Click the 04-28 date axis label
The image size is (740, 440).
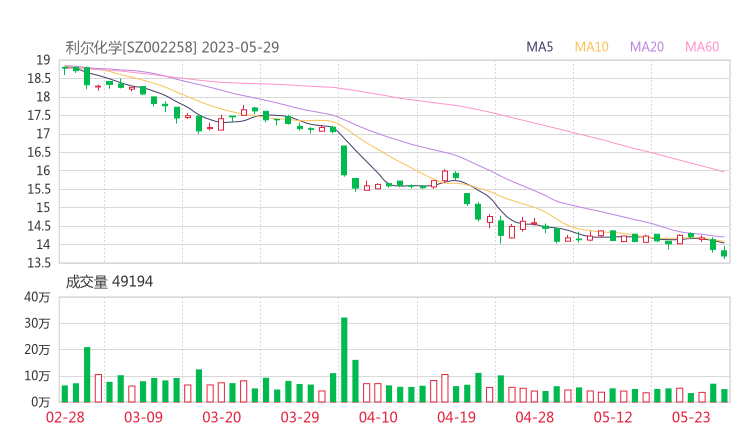[x=535, y=417]
